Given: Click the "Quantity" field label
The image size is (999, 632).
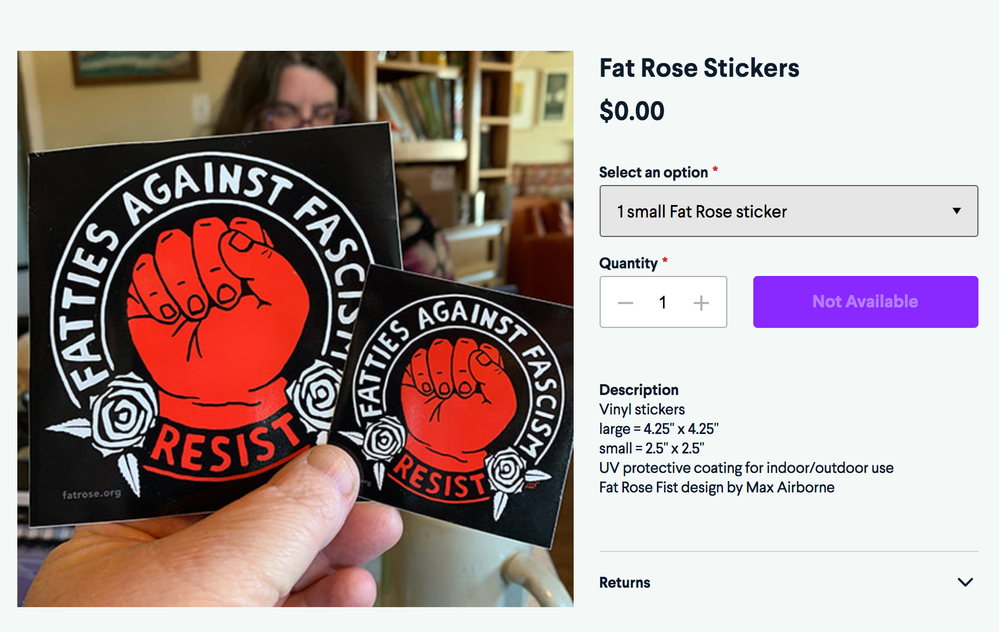Looking at the screenshot, I should click(x=629, y=263).
